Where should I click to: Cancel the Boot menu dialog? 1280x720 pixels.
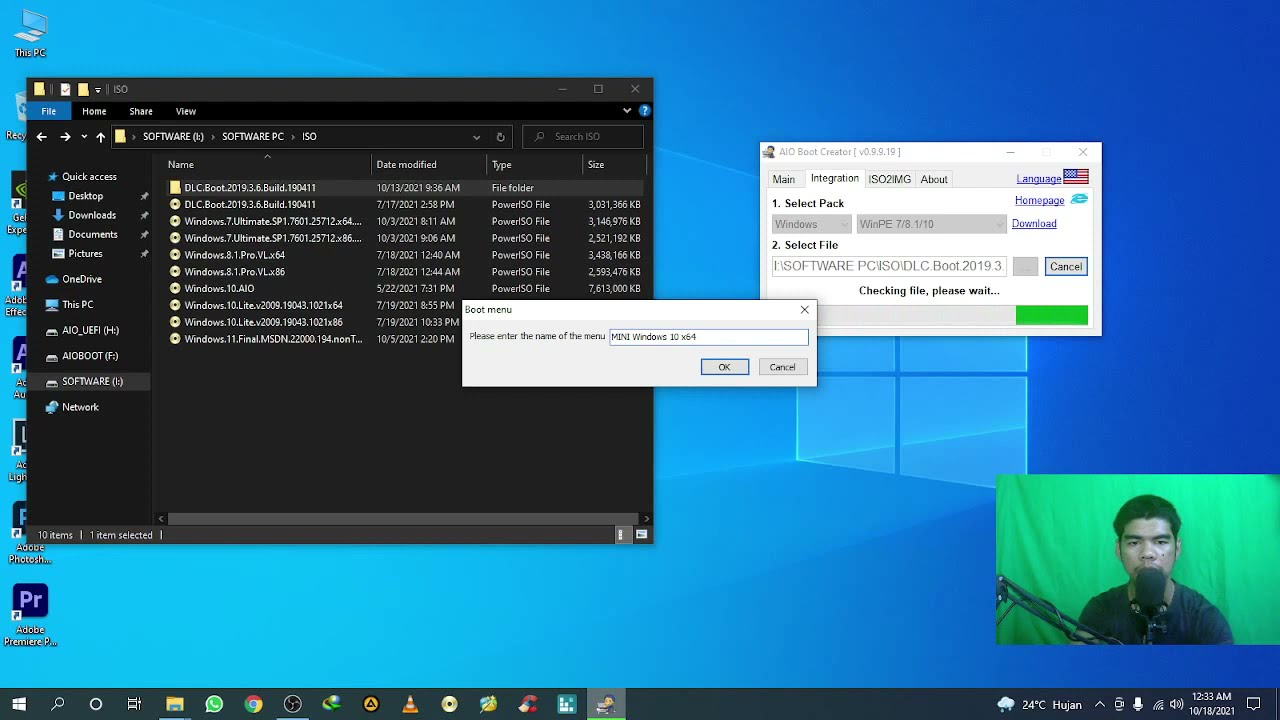pos(782,367)
